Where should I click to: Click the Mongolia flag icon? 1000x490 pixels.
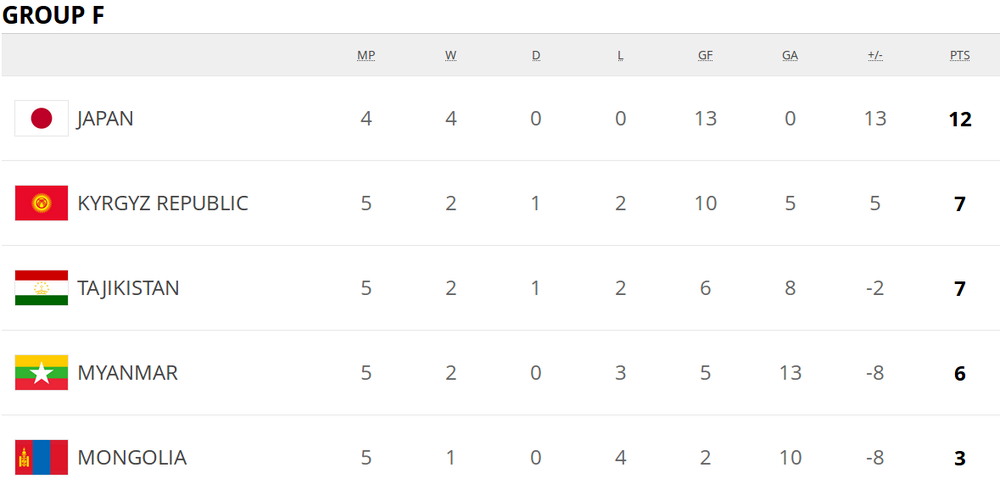[x=41, y=457]
